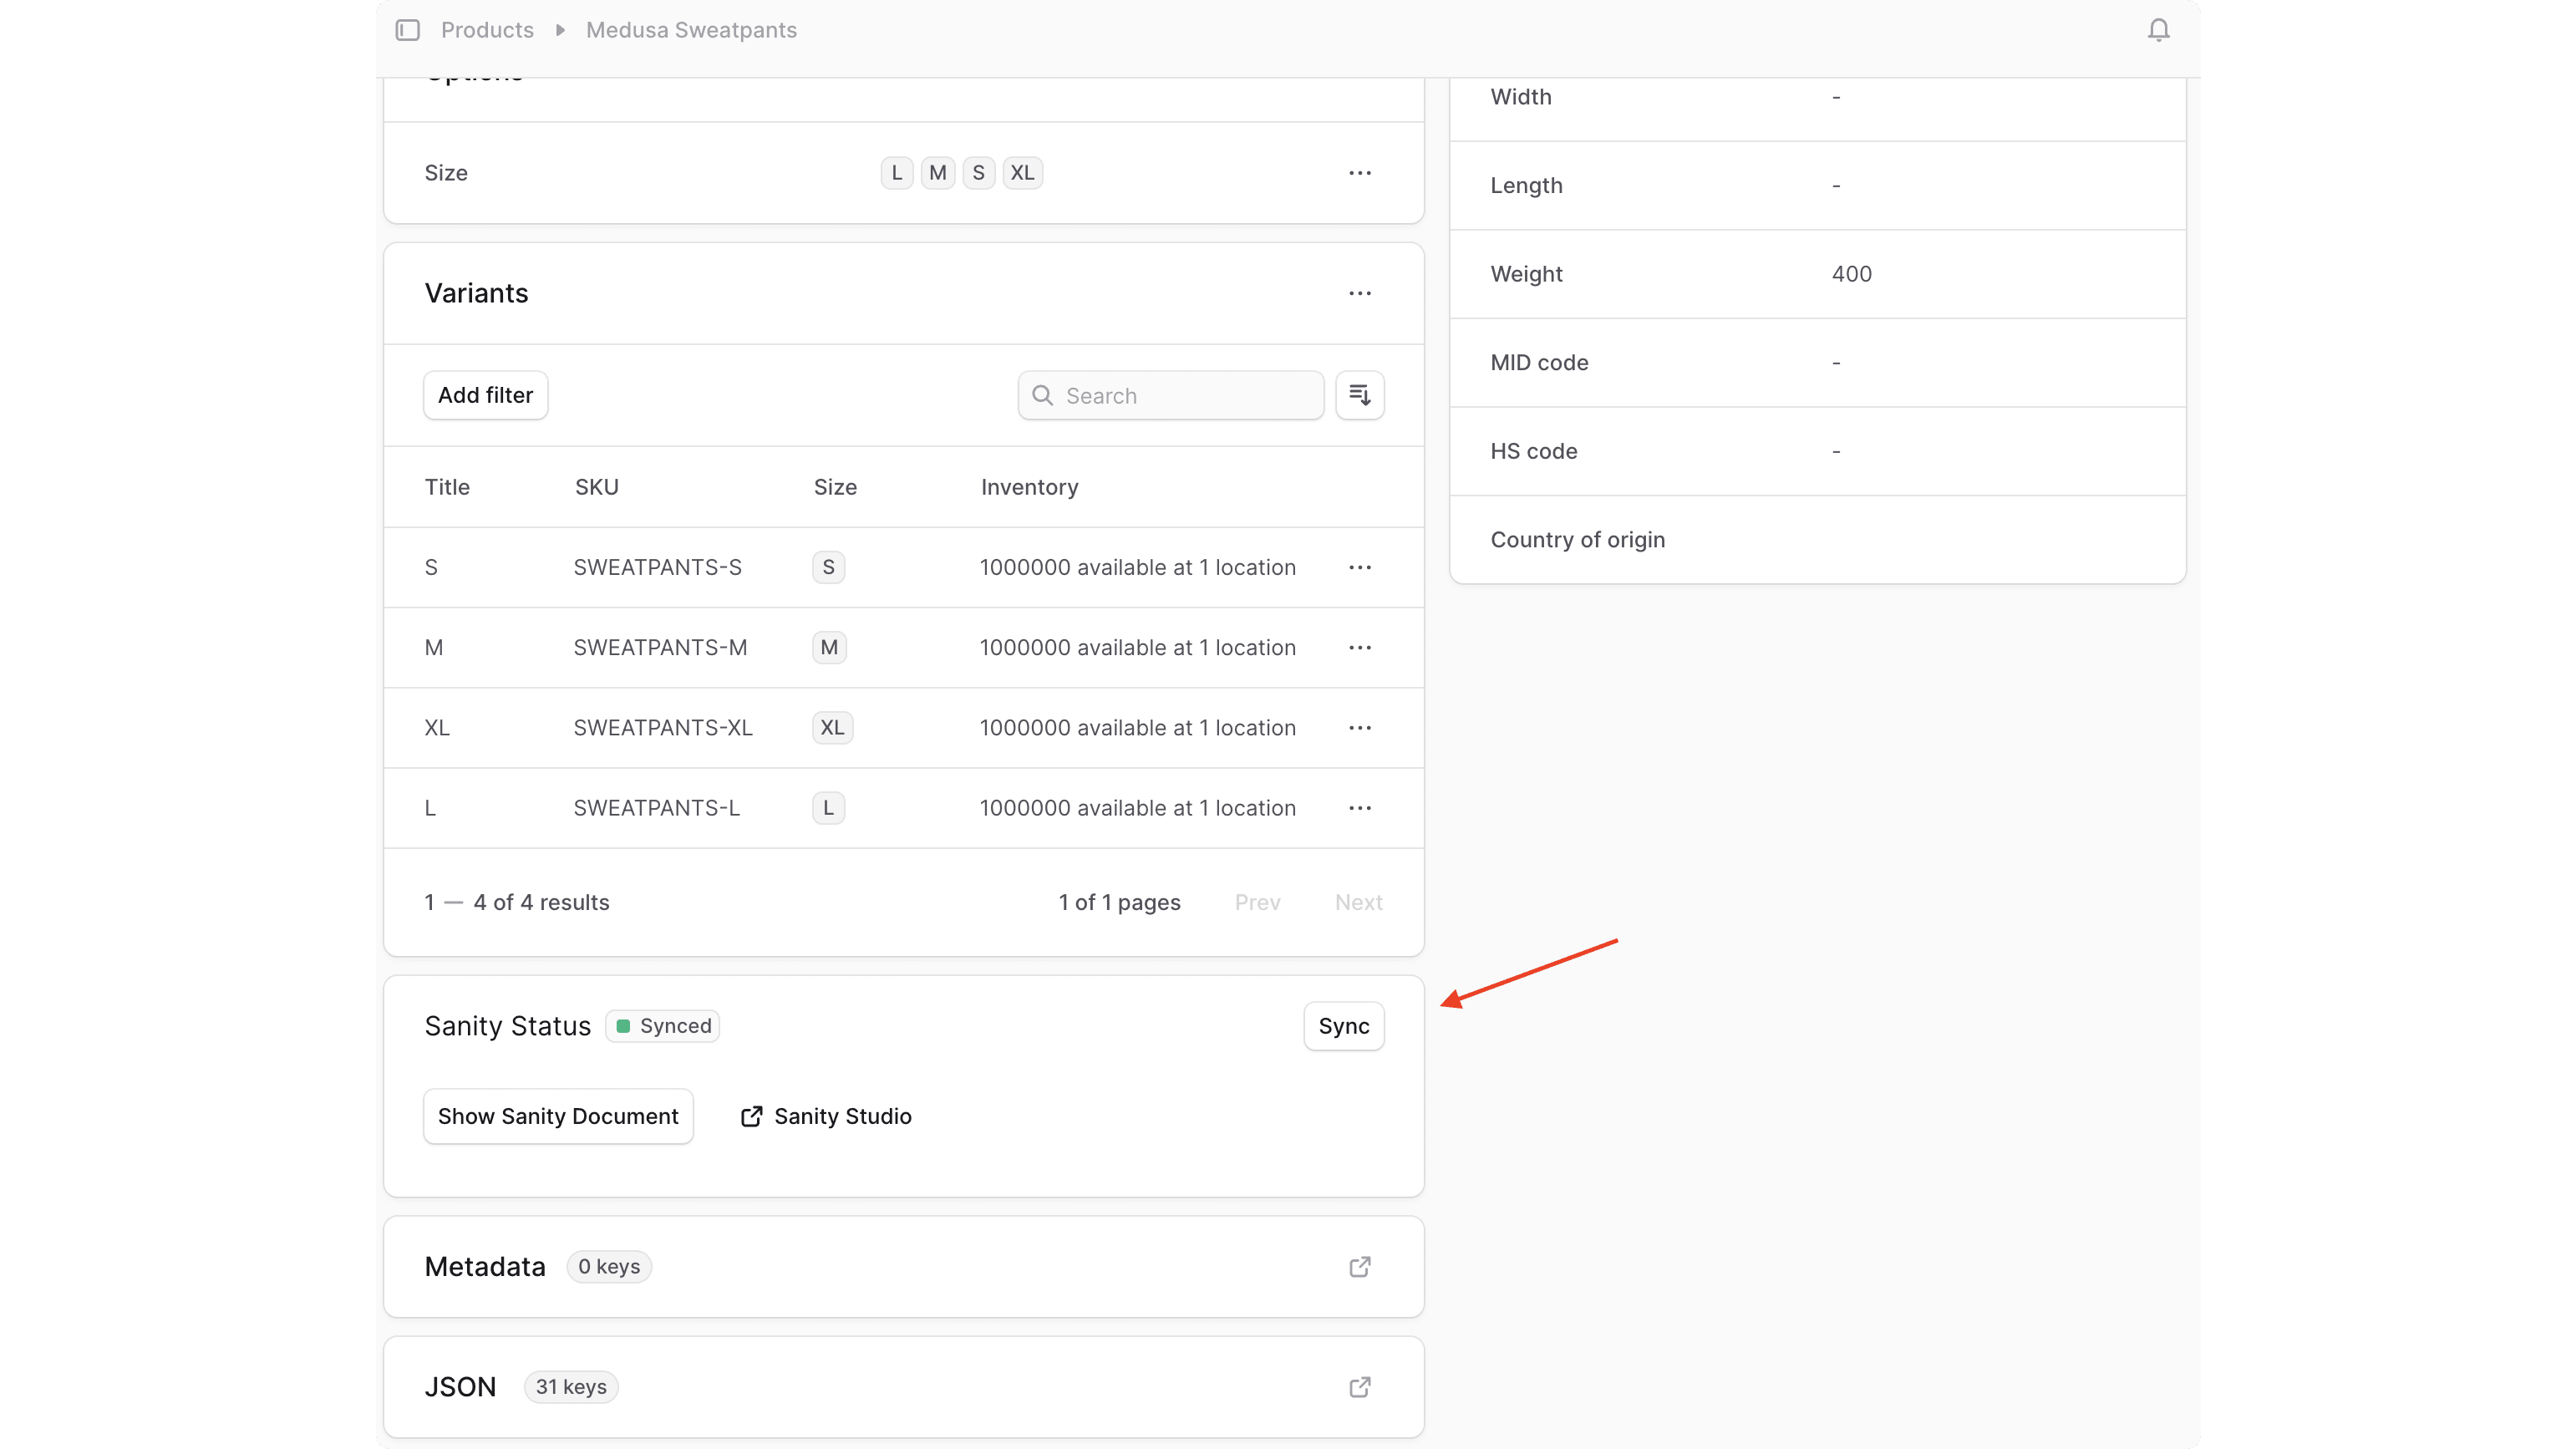
Task: Click the Synced status badge
Action: pos(662,1025)
